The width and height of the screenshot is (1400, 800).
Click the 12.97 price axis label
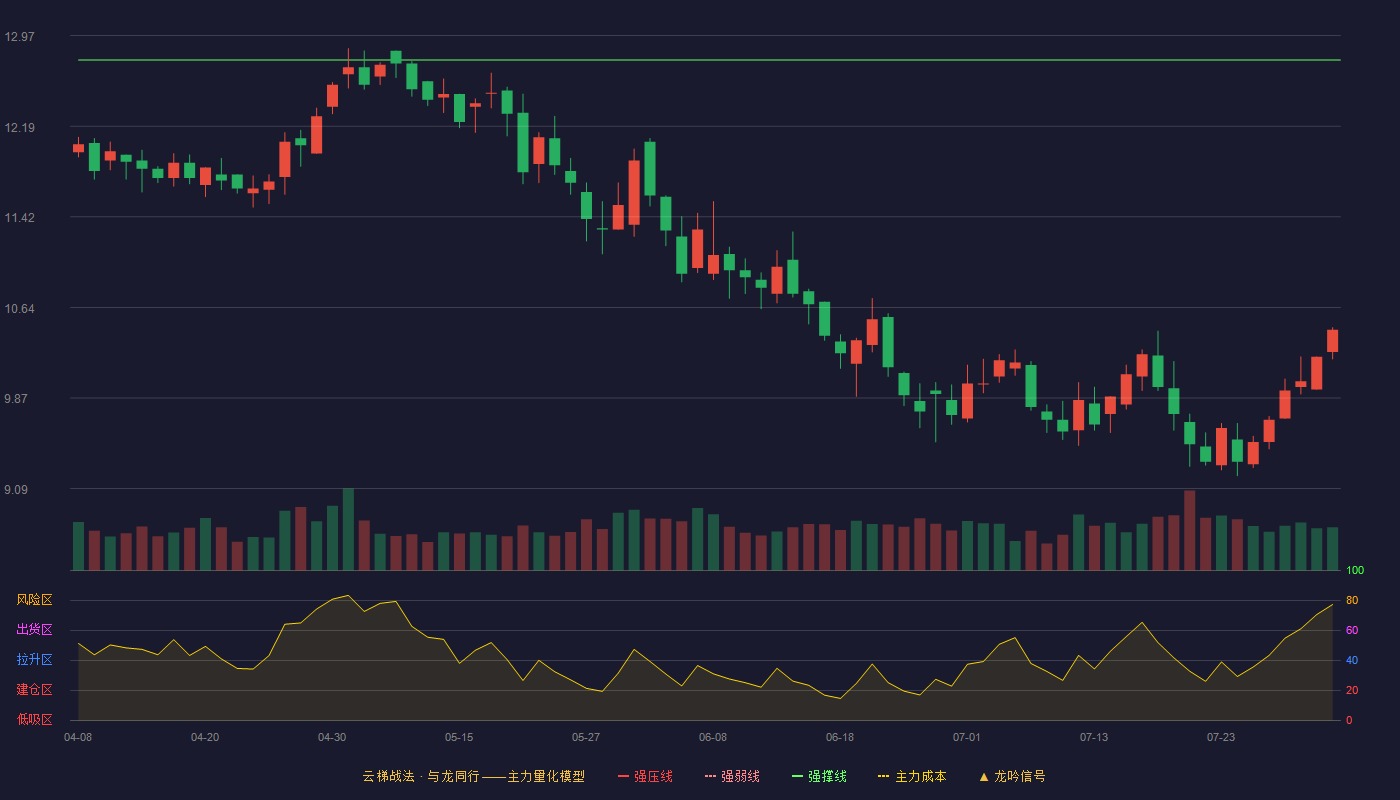coord(19,37)
